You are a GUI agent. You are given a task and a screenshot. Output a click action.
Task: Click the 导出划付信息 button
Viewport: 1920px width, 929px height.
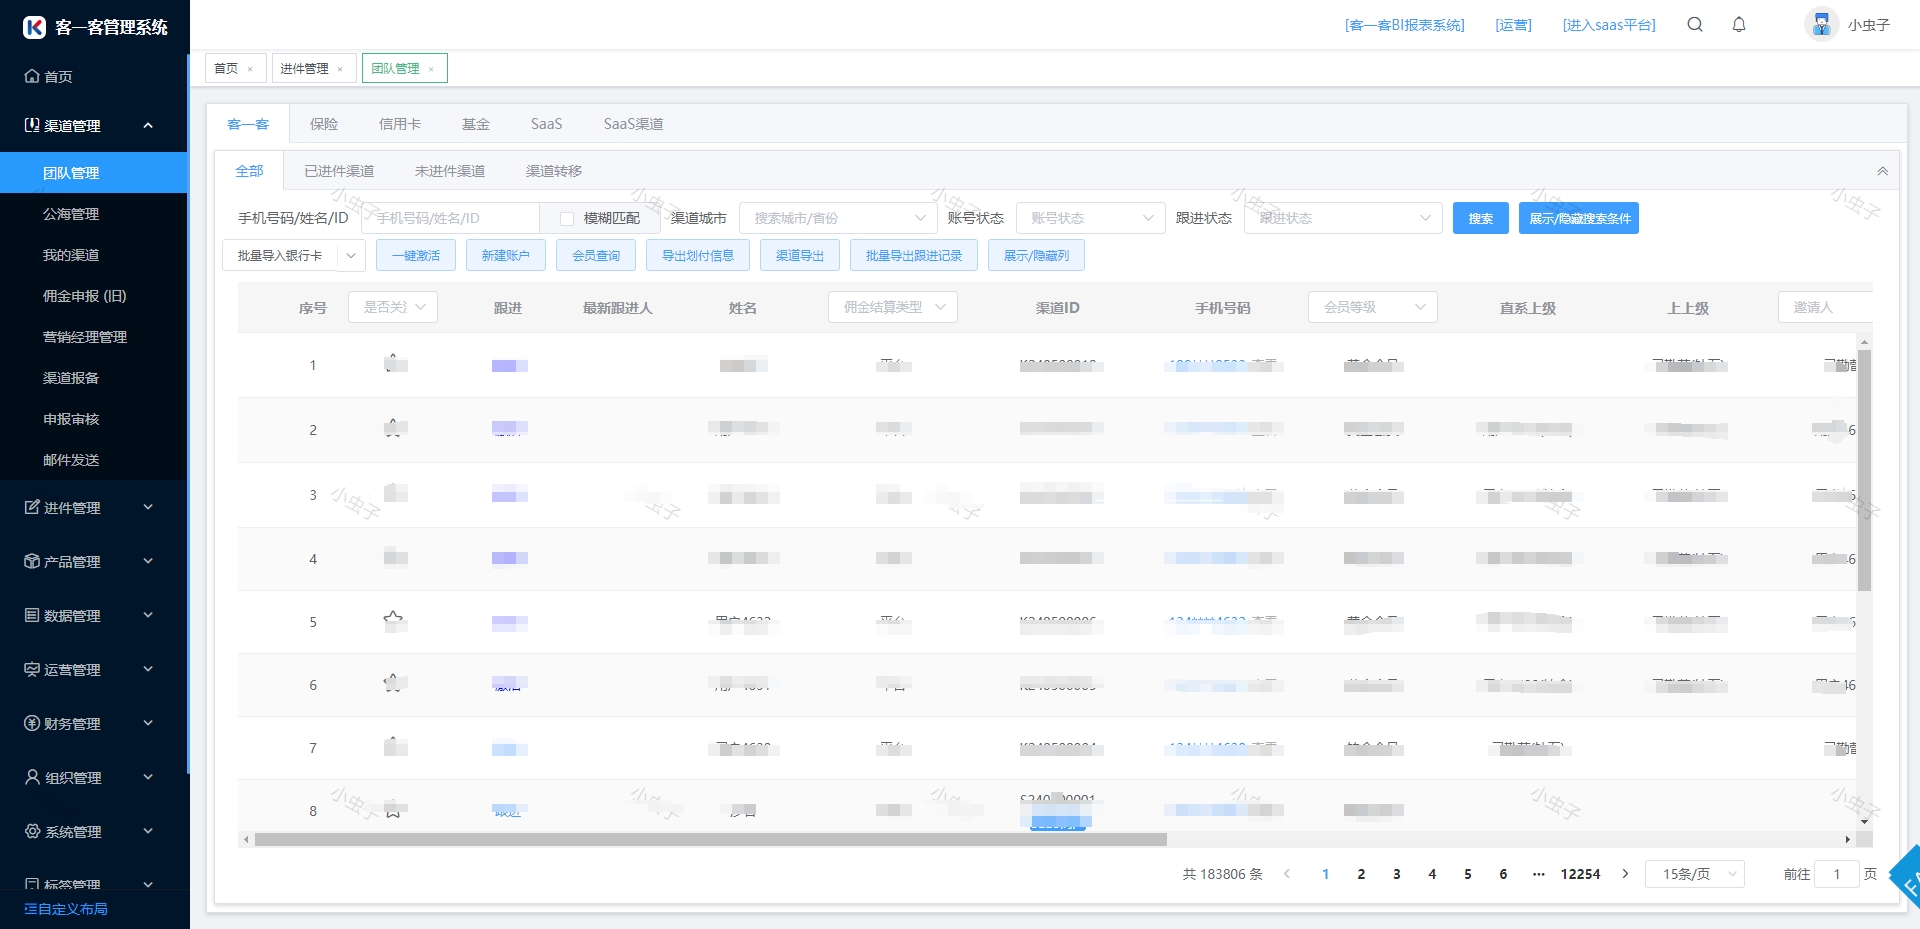[x=698, y=256]
